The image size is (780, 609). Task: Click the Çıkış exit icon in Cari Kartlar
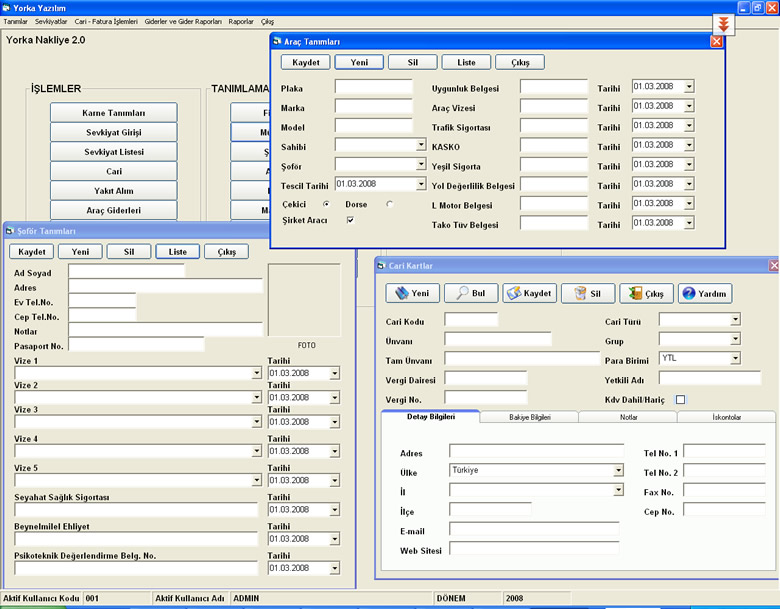tap(646, 294)
